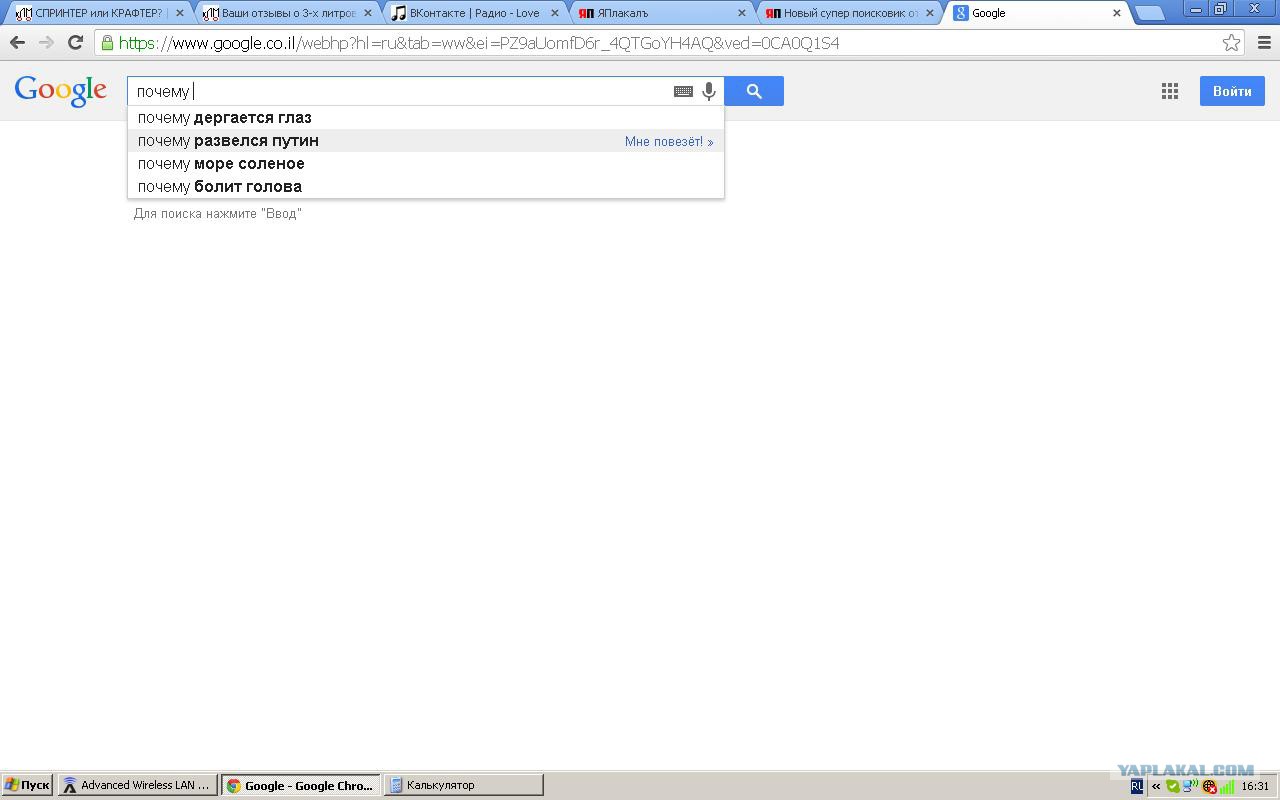This screenshot has height=800, width=1280.
Task: Choose suggestion "почему море соленое"
Action: coord(426,163)
